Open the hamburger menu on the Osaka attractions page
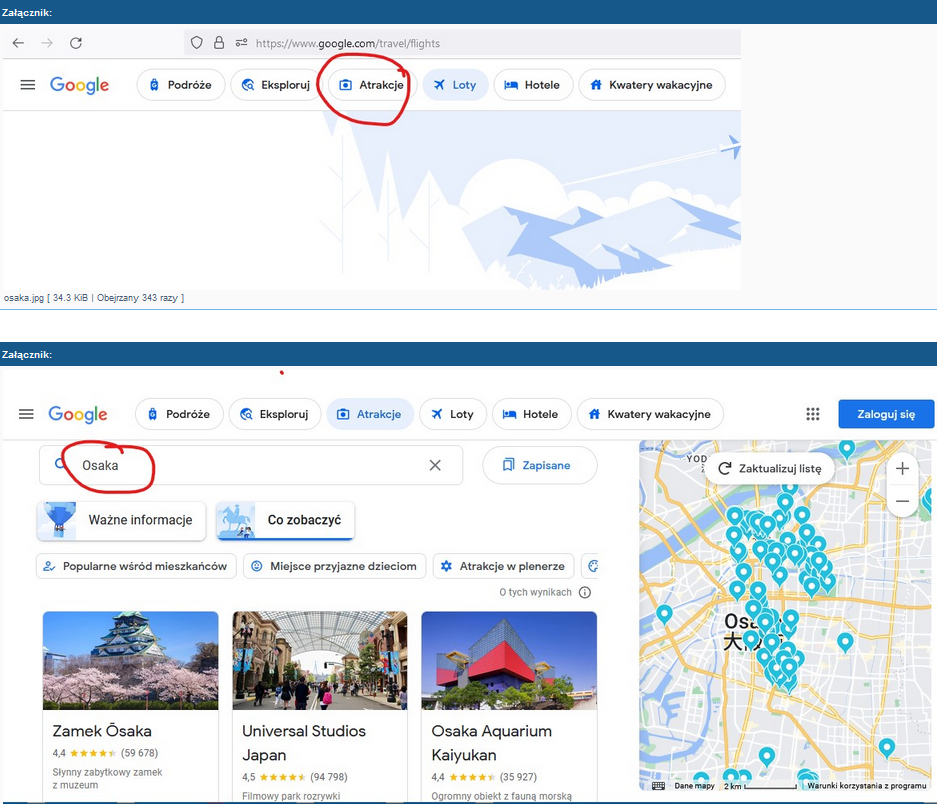Image resolution: width=937 pixels, height=804 pixels. pyautogui.click(x=26, y=414)
